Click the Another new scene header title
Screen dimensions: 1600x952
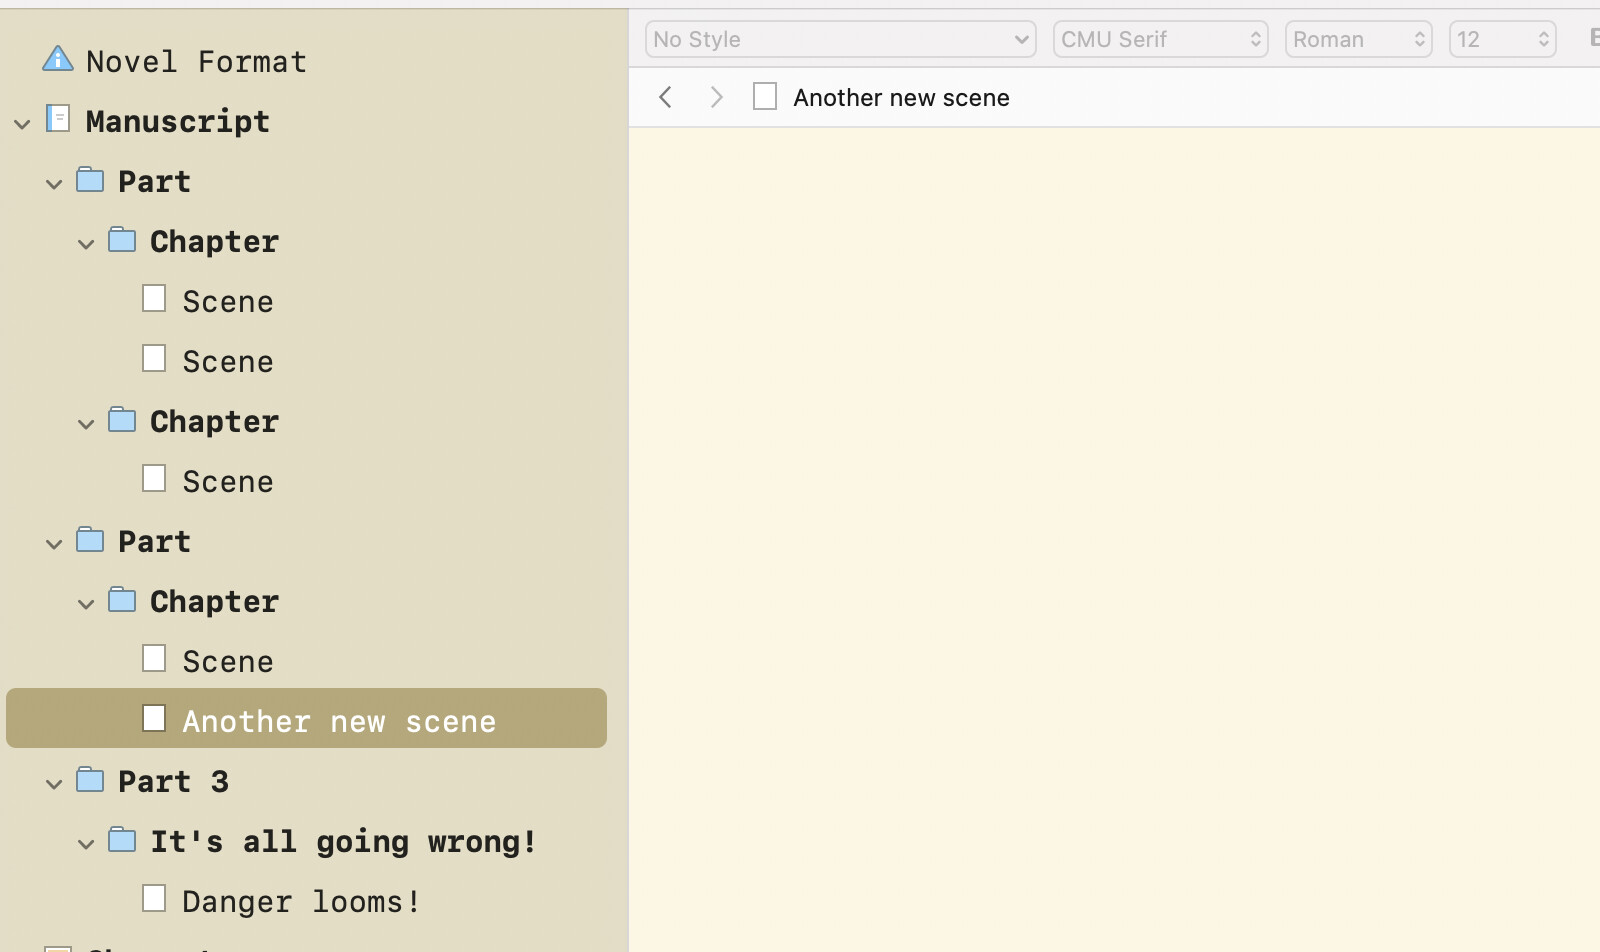pos(901,97)
